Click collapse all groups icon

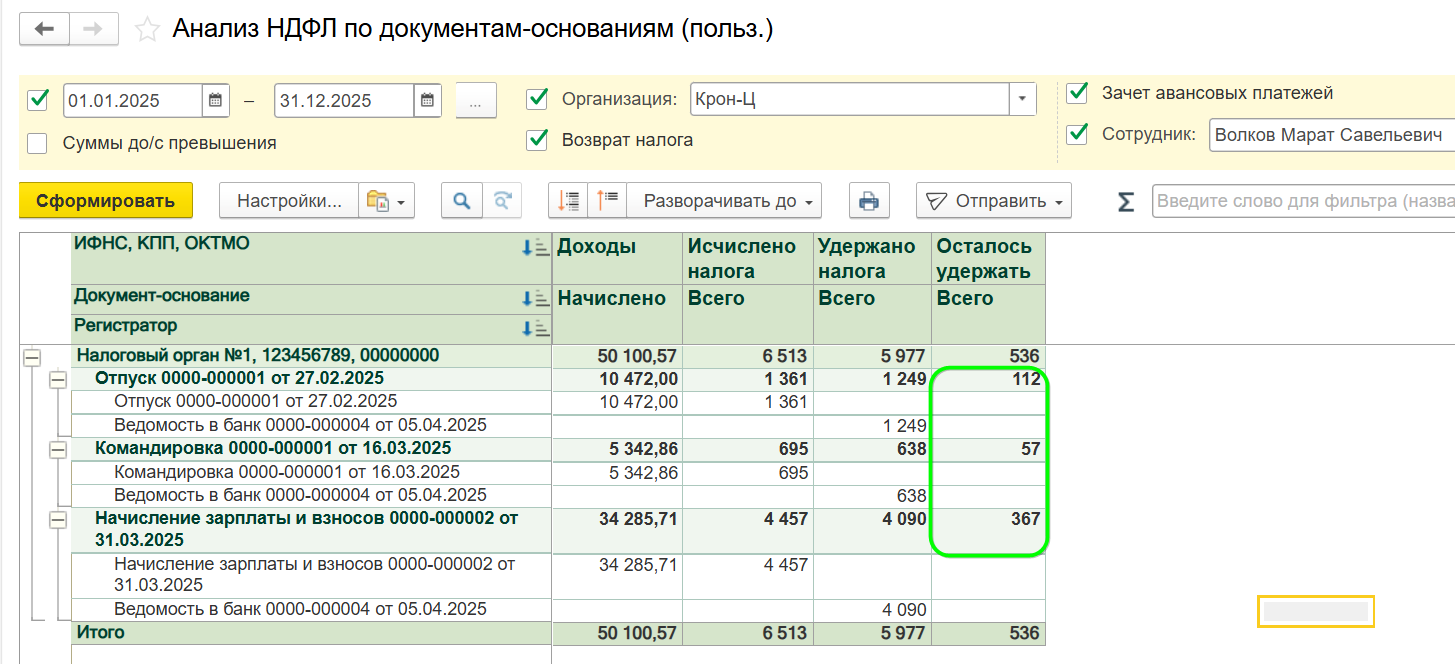pos(568,200)
